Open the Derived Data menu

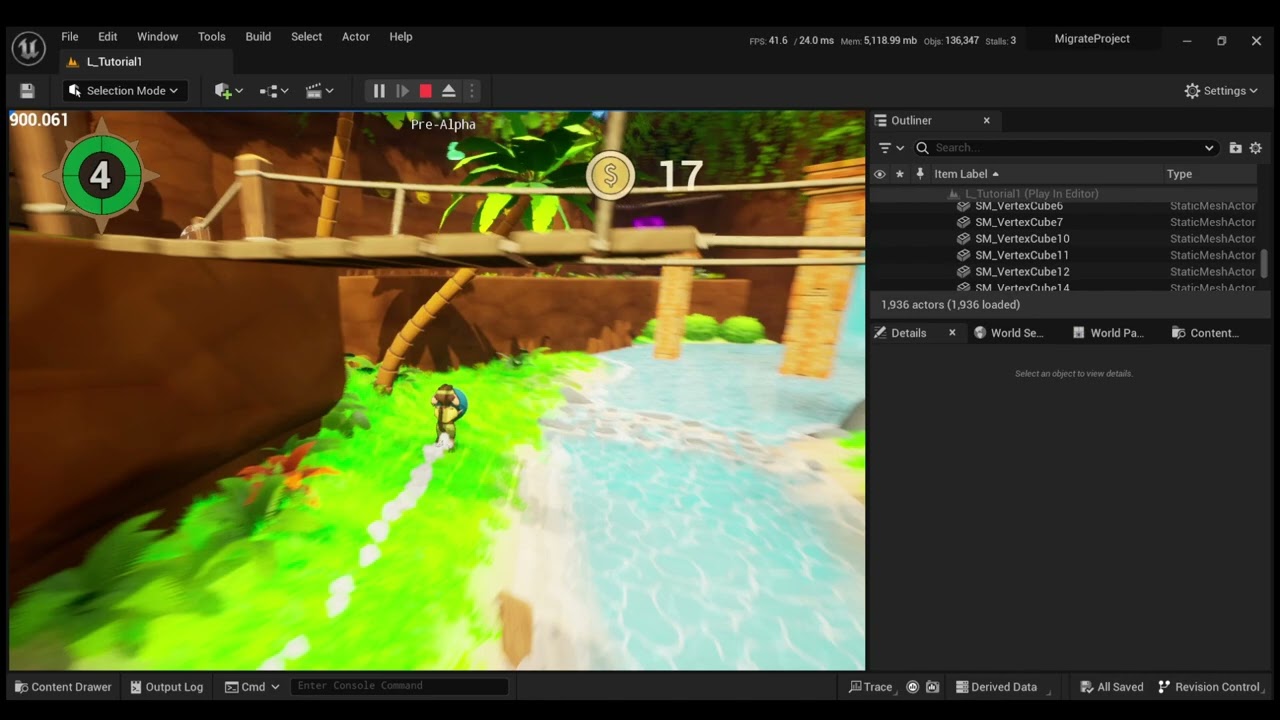[996, 687]
